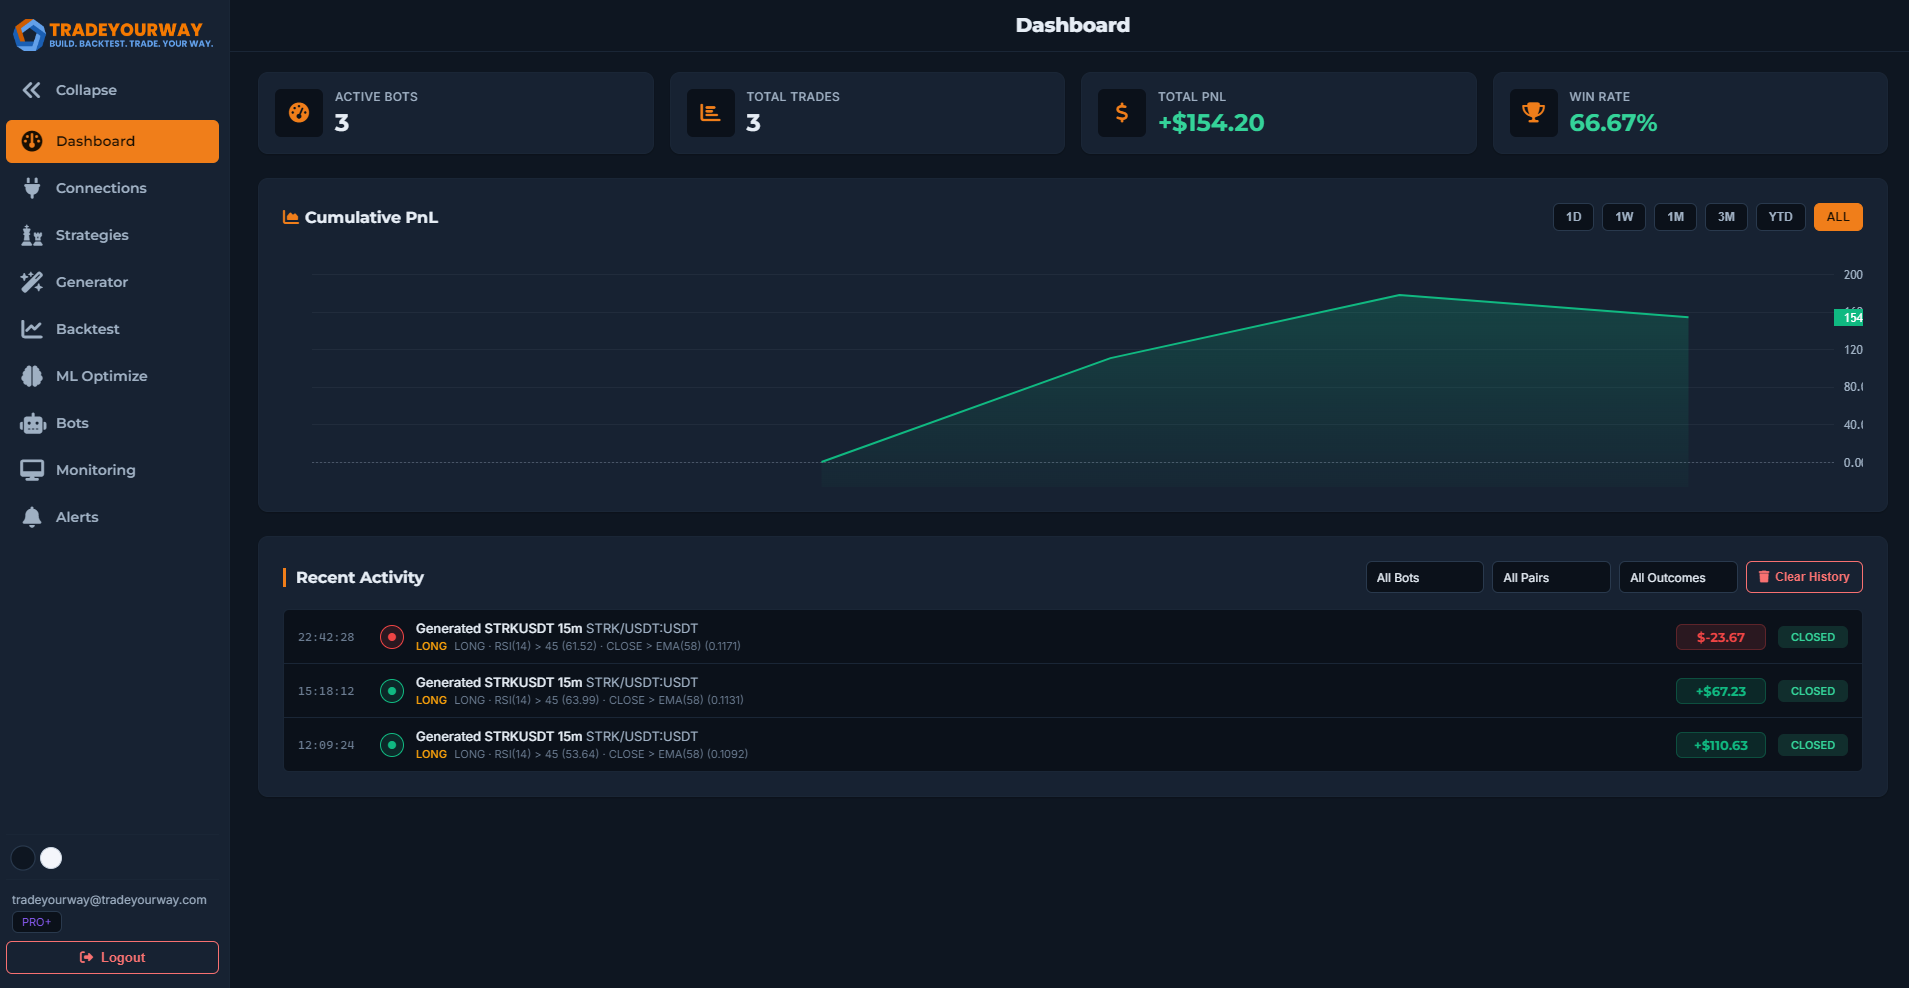Click the Win Rate trophy icon
Viewport: 1909px width, 988px height.
pyautogui.click(x=1534, y=113)
